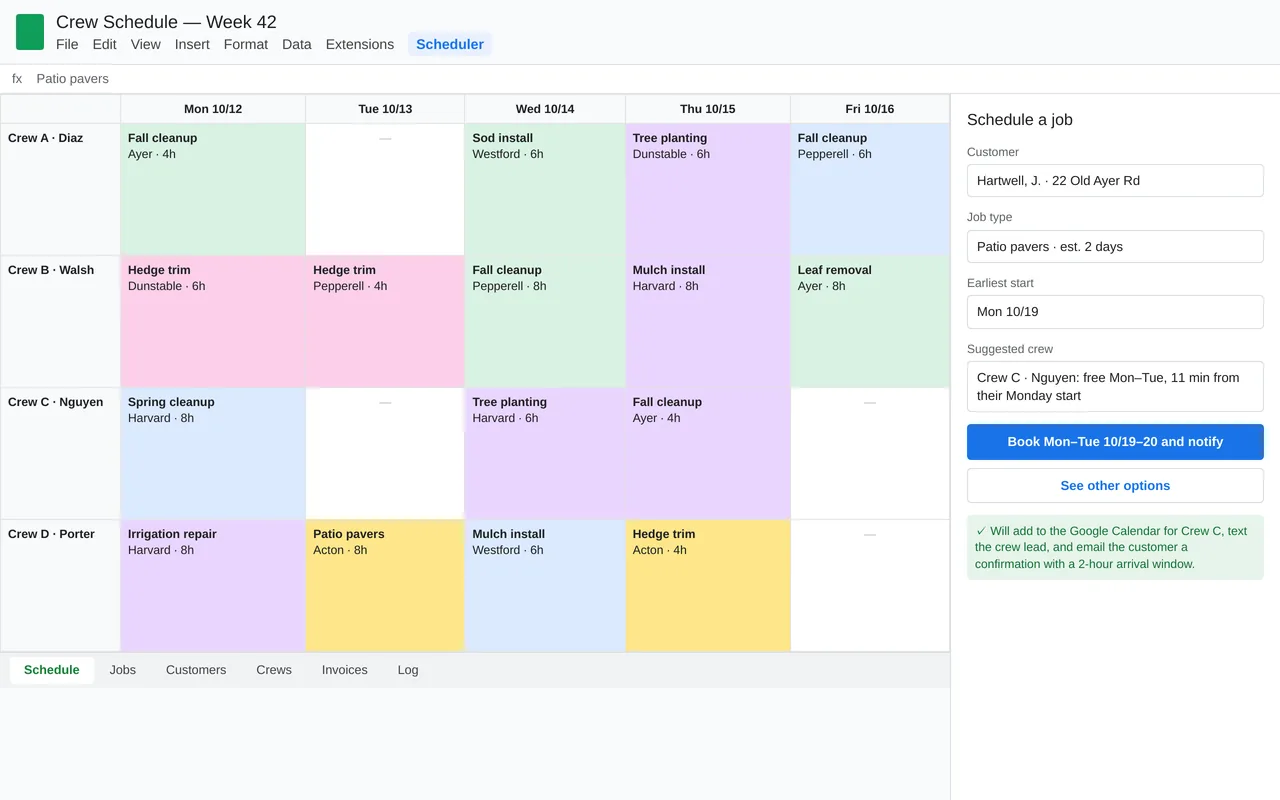Open the View menu
The height and width of the screenshot is (800, 1280).
(146, 44)
